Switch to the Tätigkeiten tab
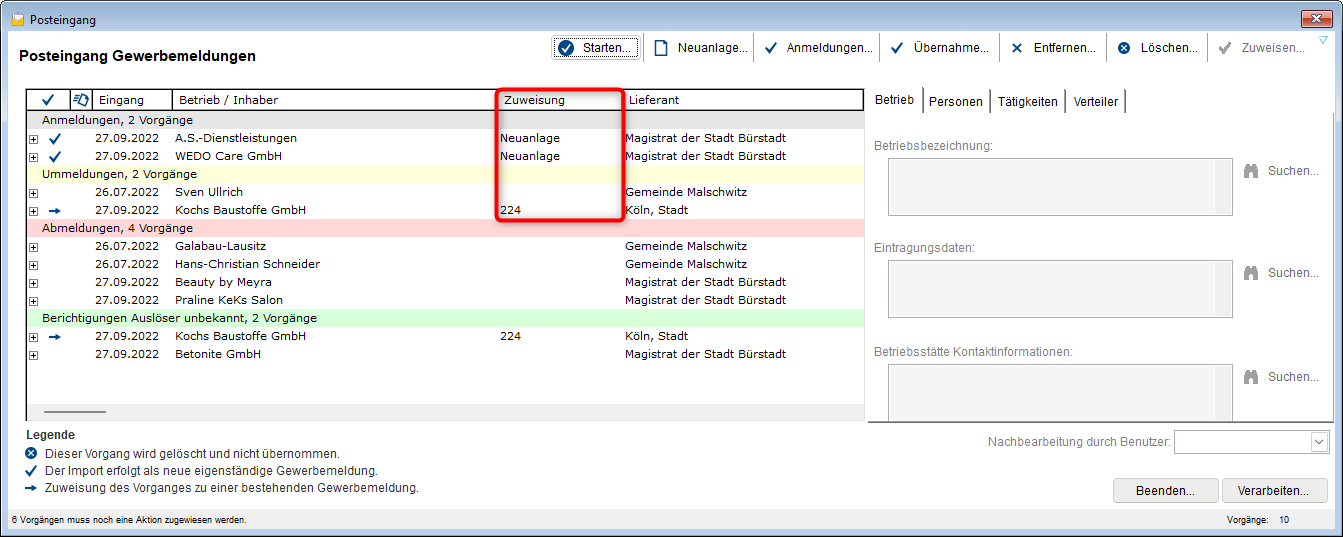This screenshot has width=1343, height=537. [x=1026, y=101]
